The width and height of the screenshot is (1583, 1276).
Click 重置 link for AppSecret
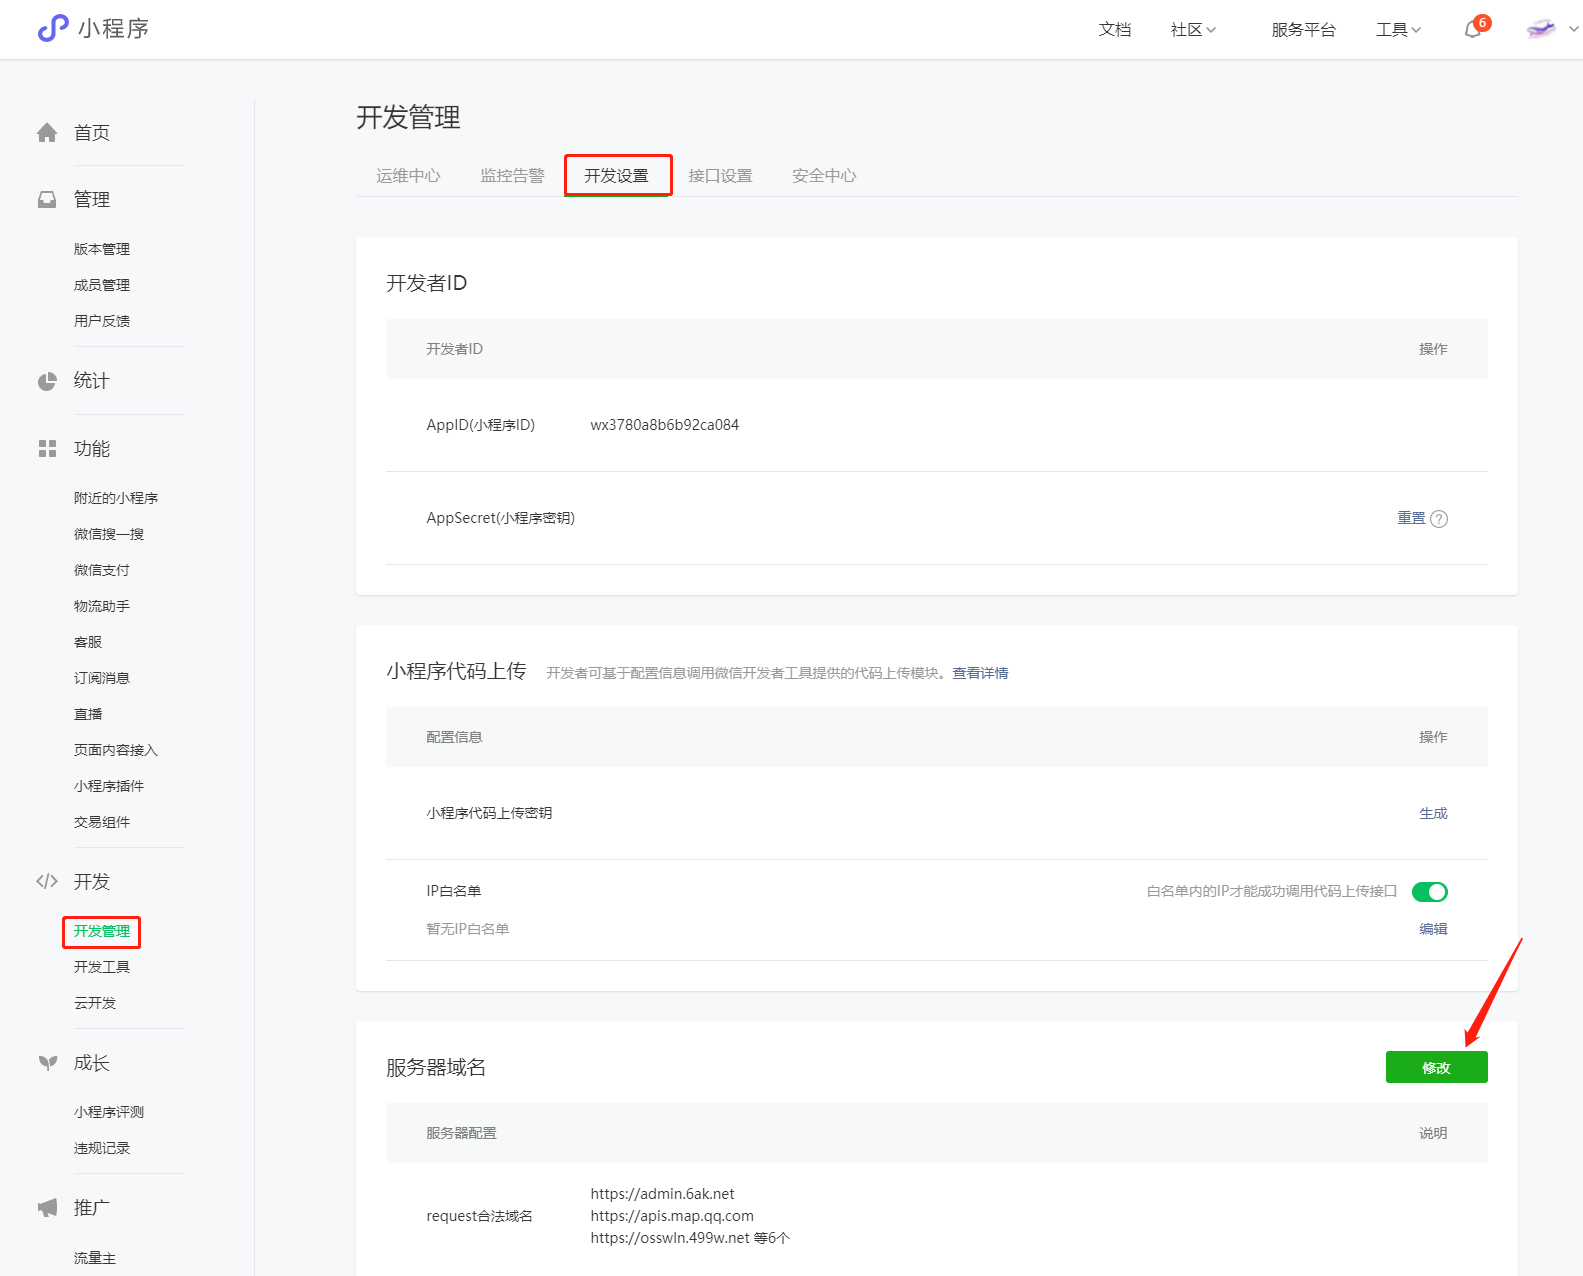pos(1411,518)
